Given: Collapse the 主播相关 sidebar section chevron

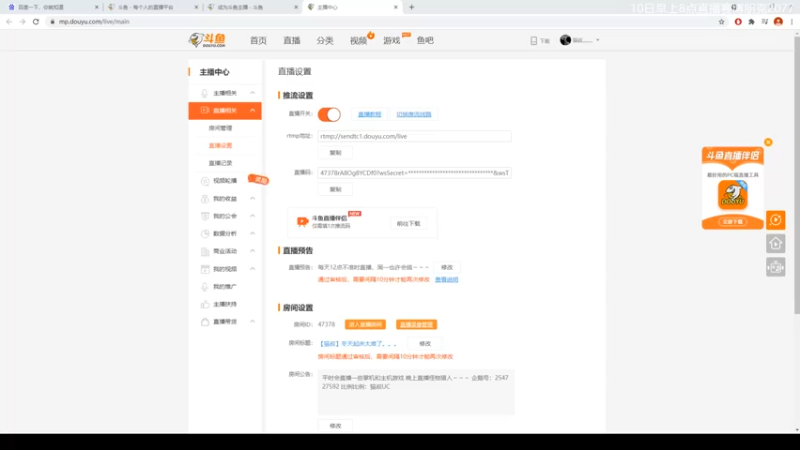Looking at the screenshot, I should tap(253, 93).
